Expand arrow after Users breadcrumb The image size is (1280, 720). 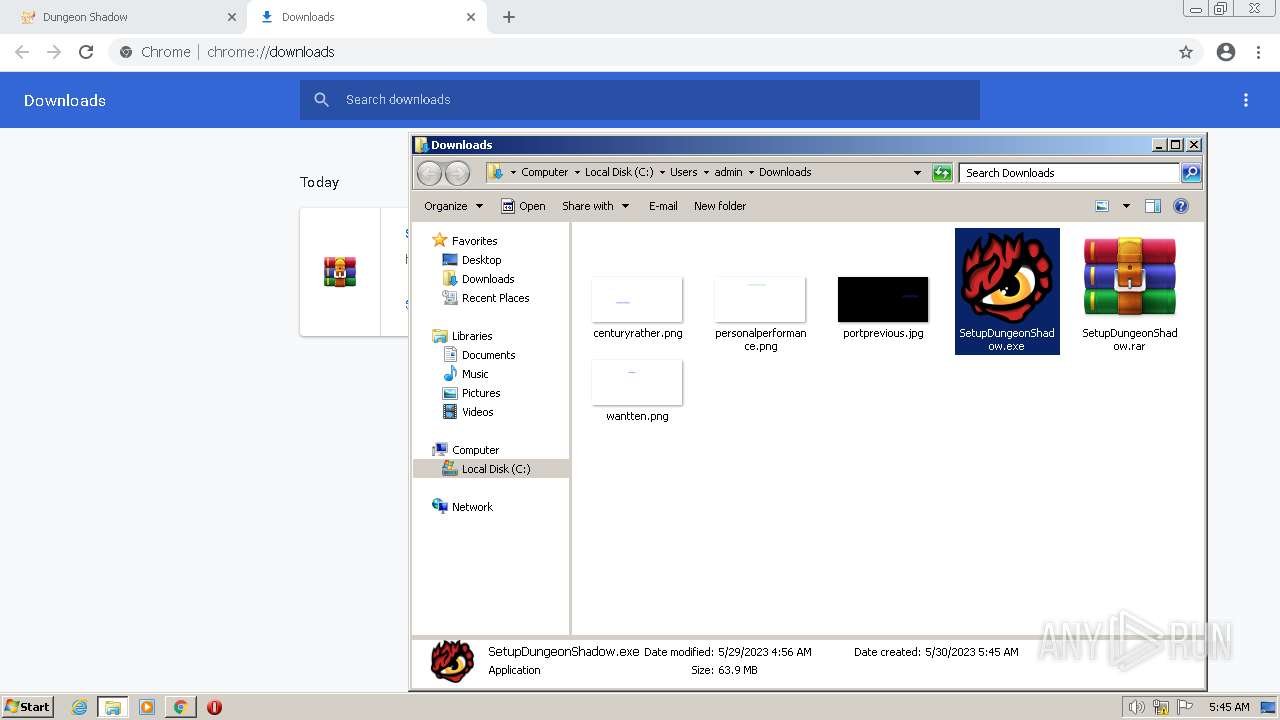706,172
